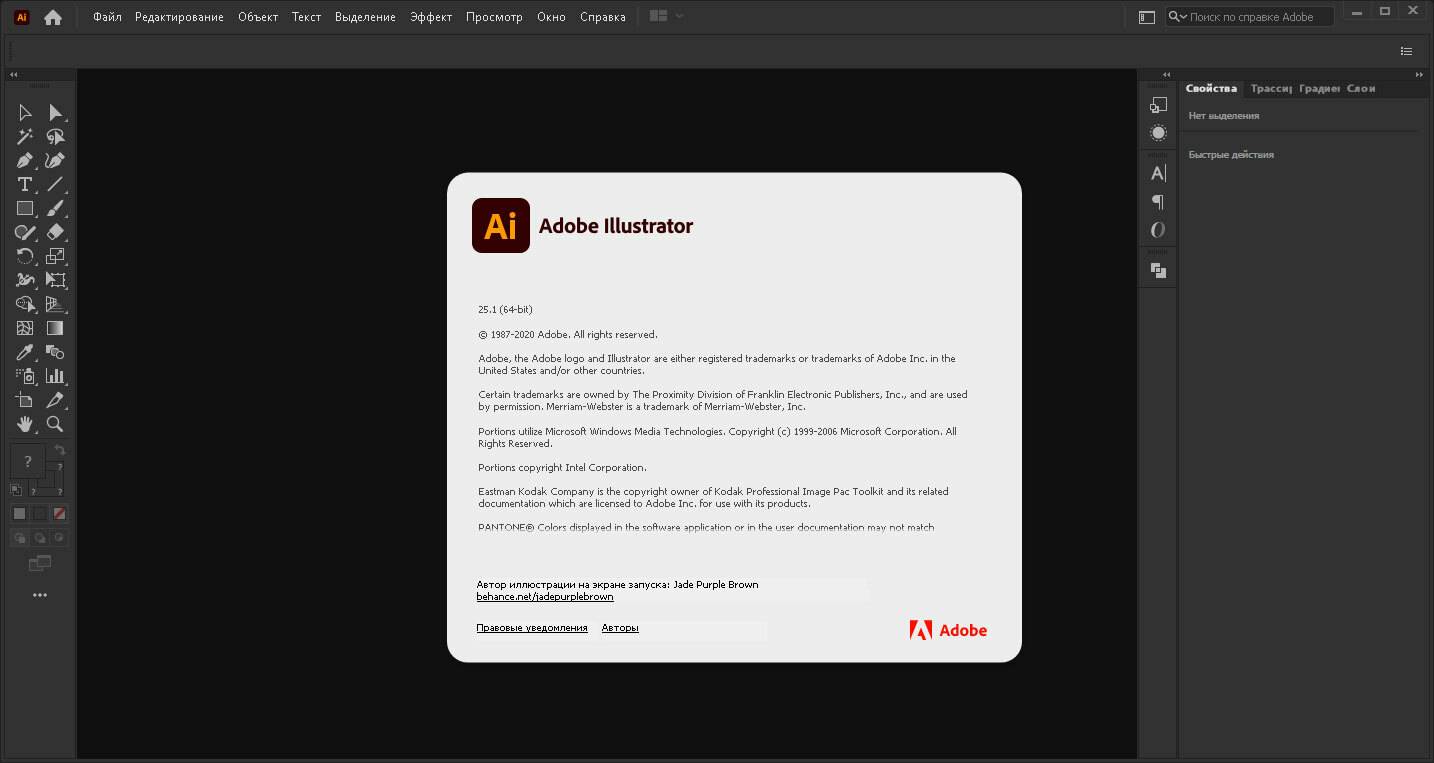The height and width of the screenshot is (763, 1434).
Task: Choose the Eraser tool
Action: 56,232
